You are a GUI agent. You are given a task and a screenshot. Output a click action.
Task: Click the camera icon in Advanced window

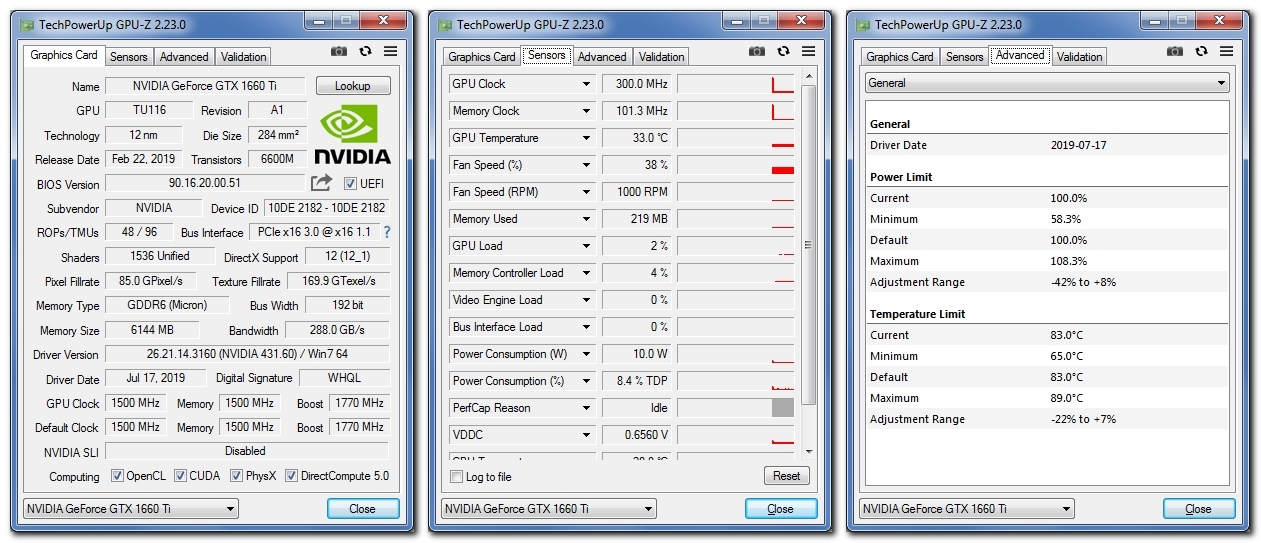1175,51
